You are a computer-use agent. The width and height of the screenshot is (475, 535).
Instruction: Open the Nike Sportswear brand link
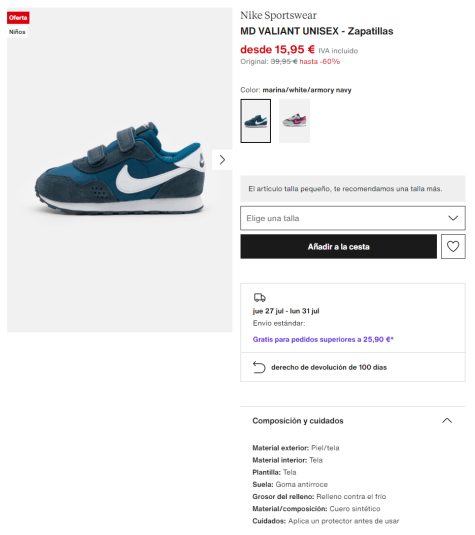[x=278, y=15]
